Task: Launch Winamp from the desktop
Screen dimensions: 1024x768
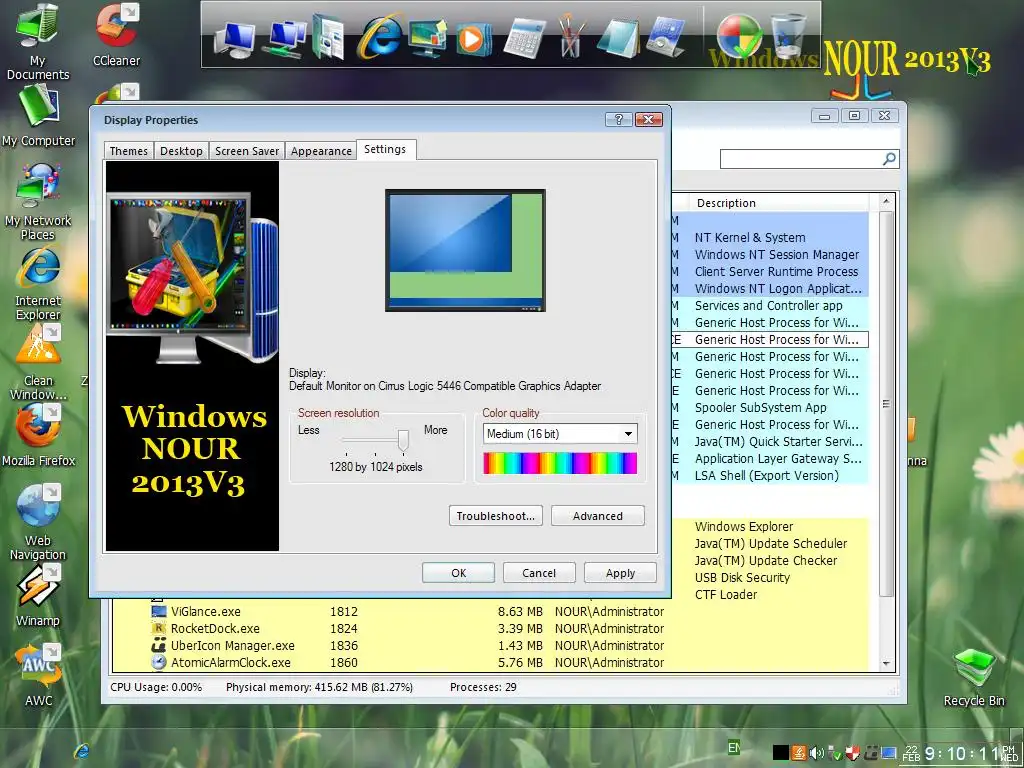Action: click(38, 596)
